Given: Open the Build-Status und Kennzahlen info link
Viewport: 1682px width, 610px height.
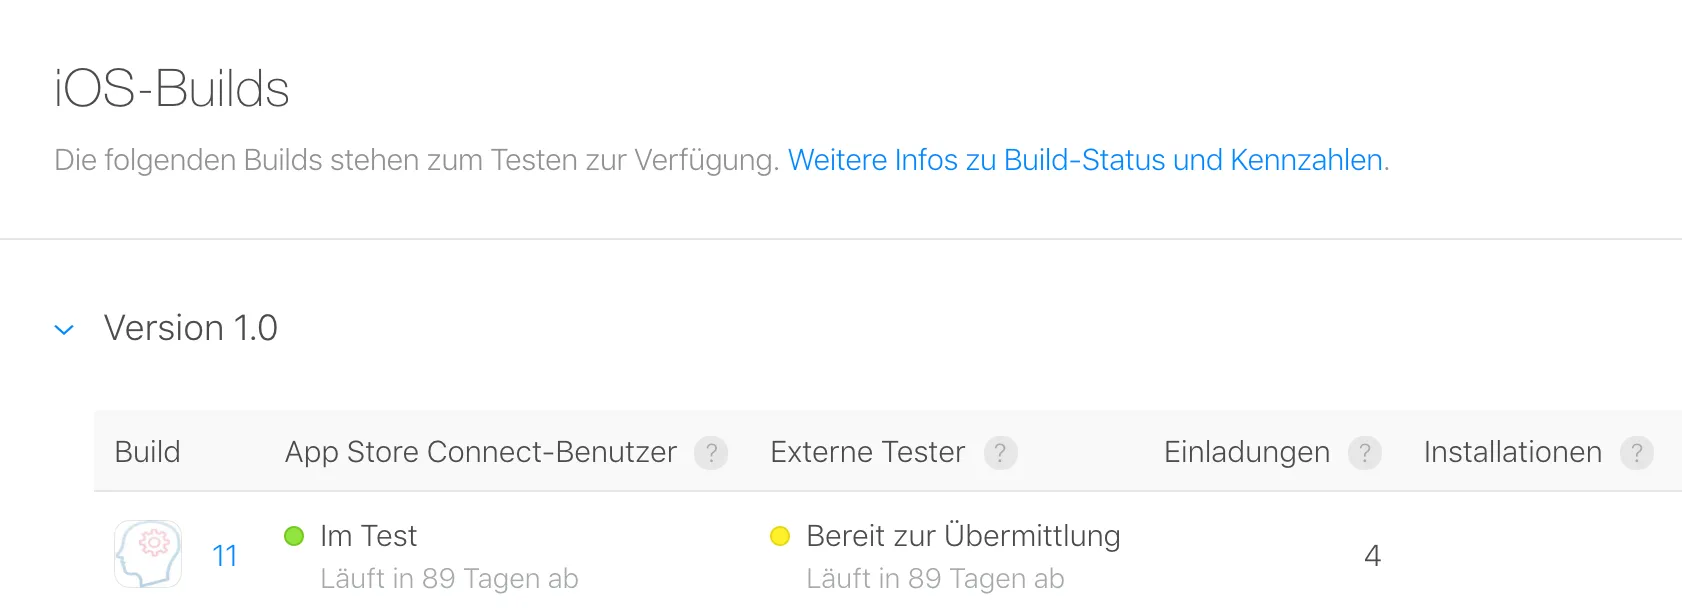Looking at the screenshot, I should [x=1086, y=160].
